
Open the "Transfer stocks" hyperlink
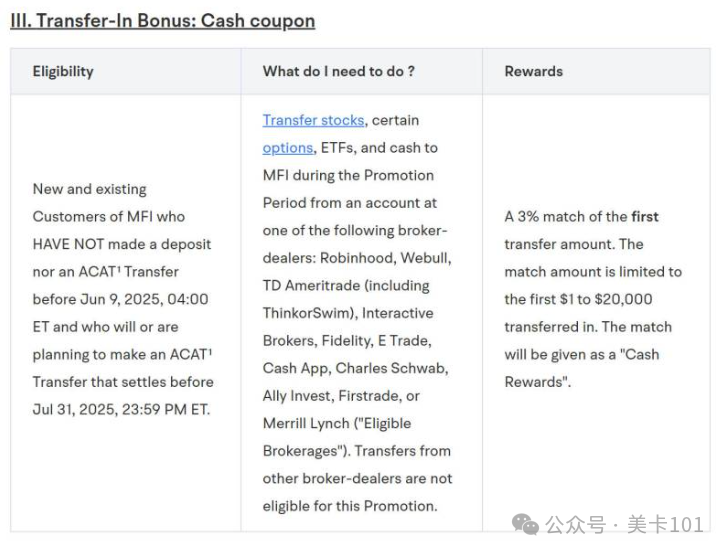313,121
